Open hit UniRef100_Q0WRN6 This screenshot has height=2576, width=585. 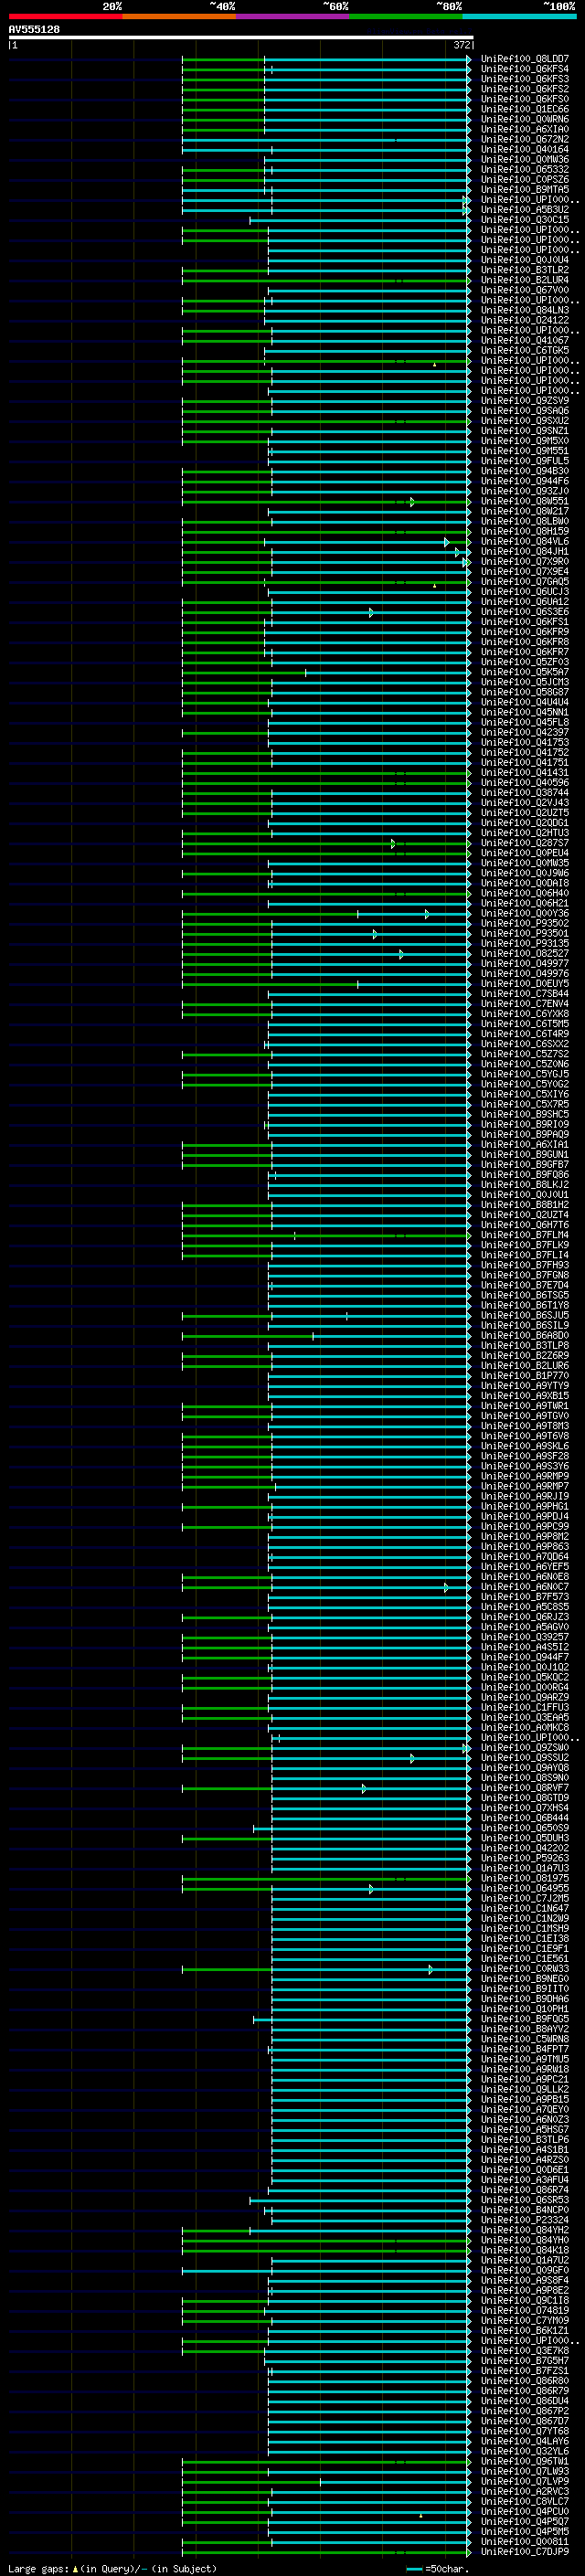[x=525, y=120]
